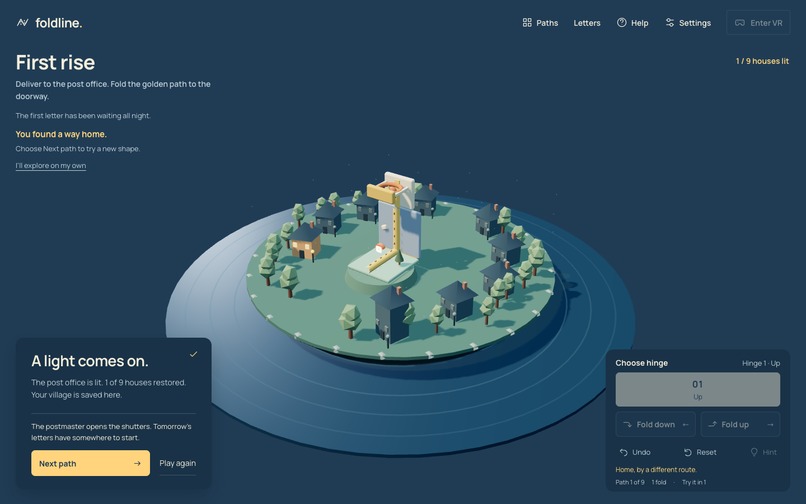Click the "Try it in 1" status text

click(x=694, y=482)
